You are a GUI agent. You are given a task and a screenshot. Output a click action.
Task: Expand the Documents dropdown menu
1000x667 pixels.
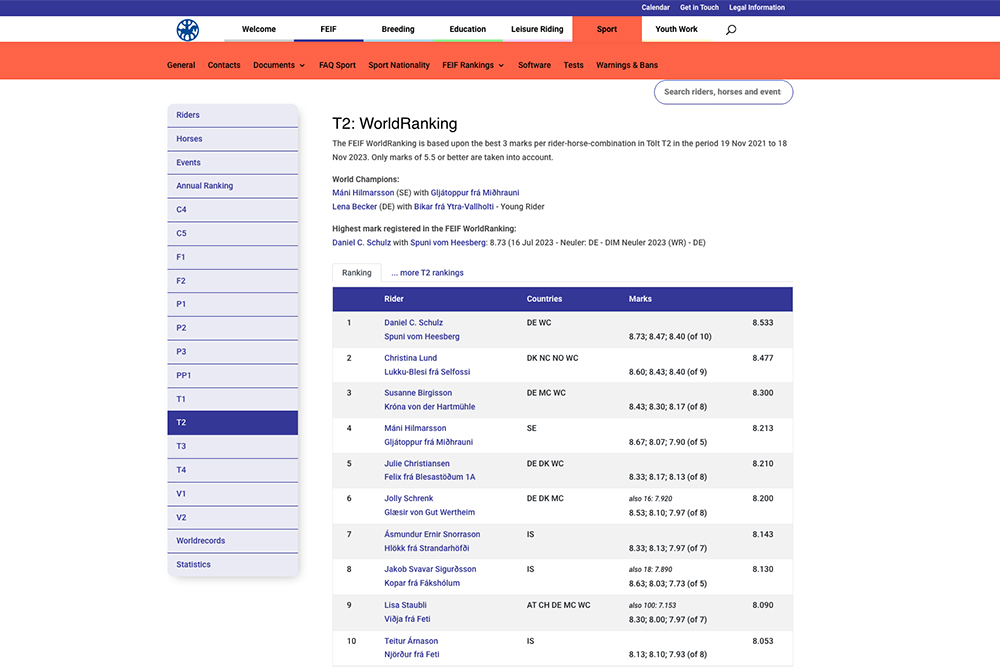point(279,65)
